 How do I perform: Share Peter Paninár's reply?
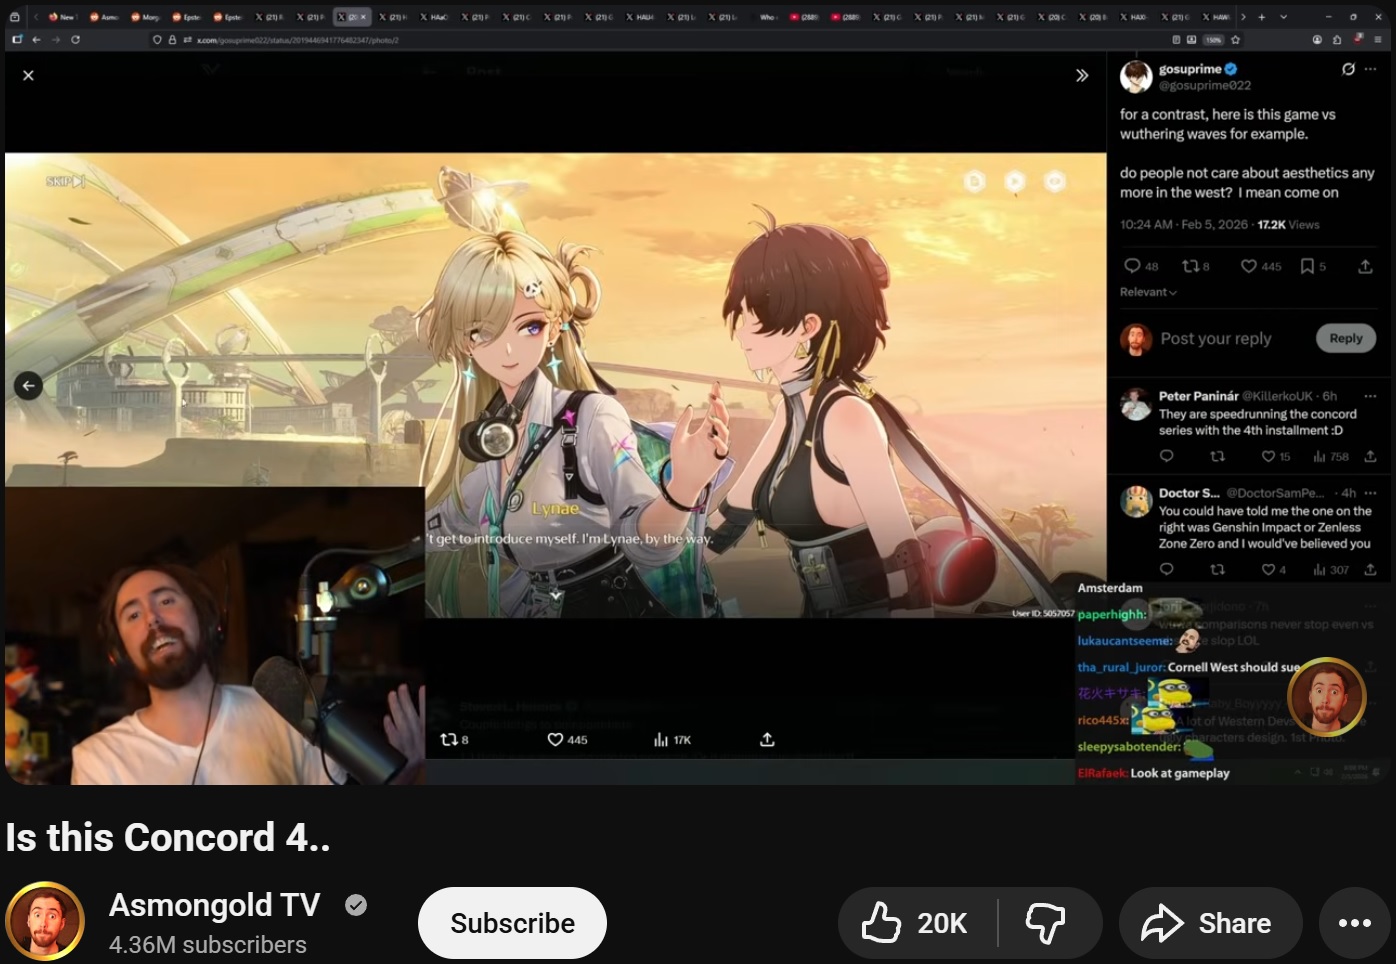coord(1370,456)
